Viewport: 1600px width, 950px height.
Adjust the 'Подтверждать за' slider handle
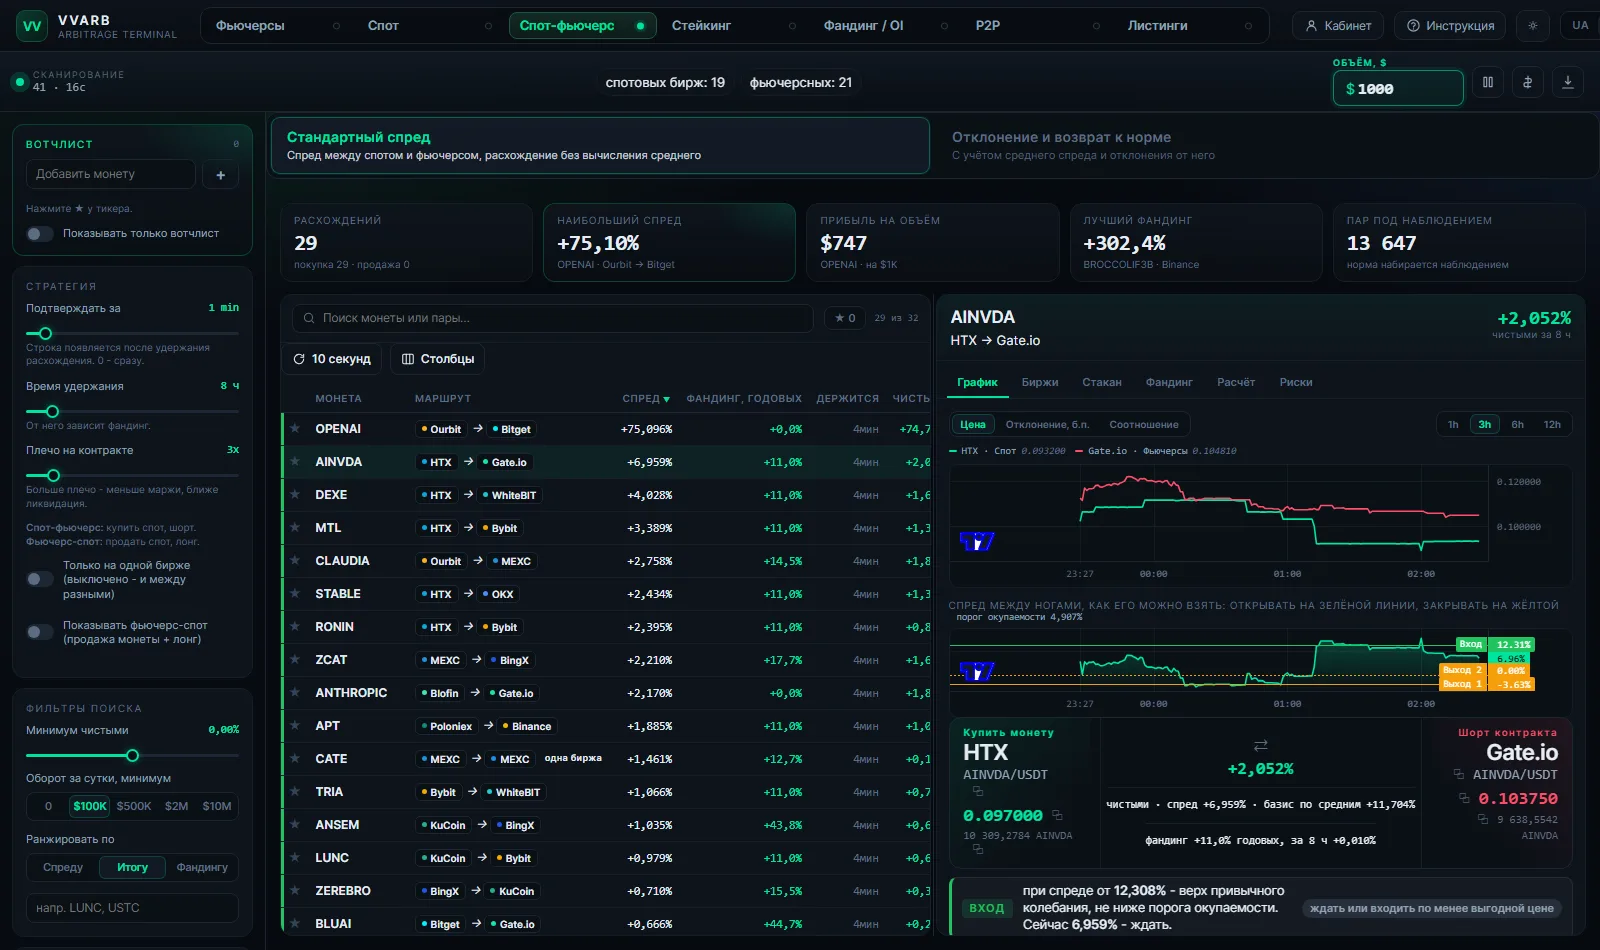click(x=45, y=333)
